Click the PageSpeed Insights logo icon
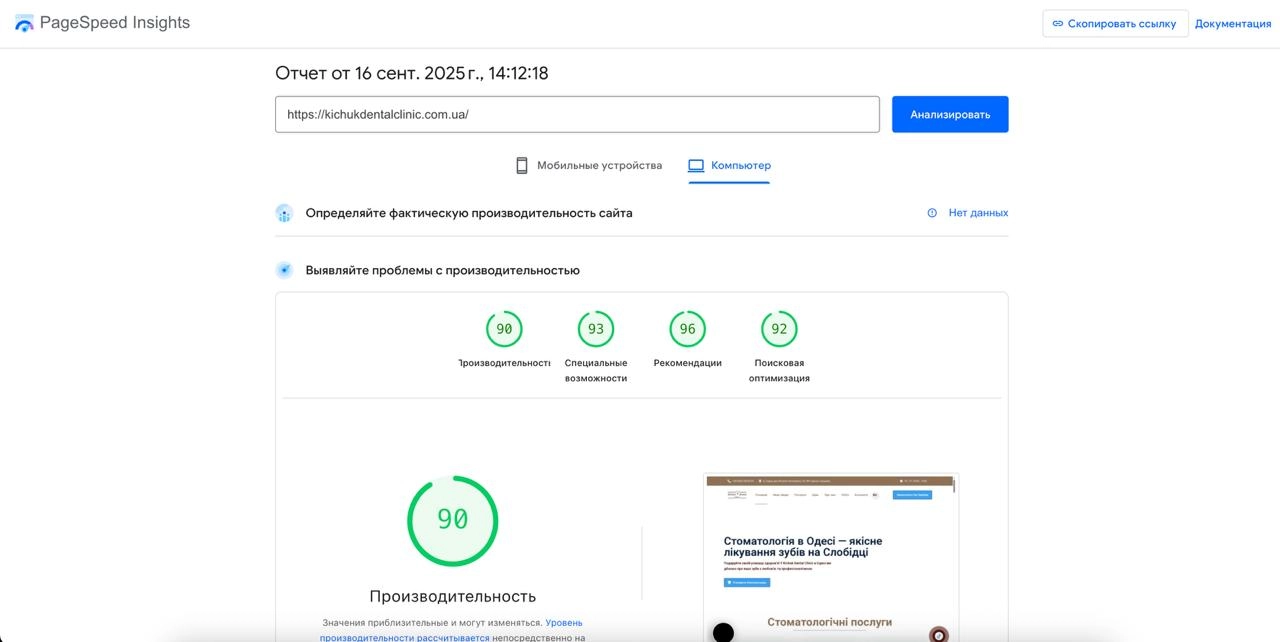Viewport: 1280px width, 642px height. click(24, 23)
